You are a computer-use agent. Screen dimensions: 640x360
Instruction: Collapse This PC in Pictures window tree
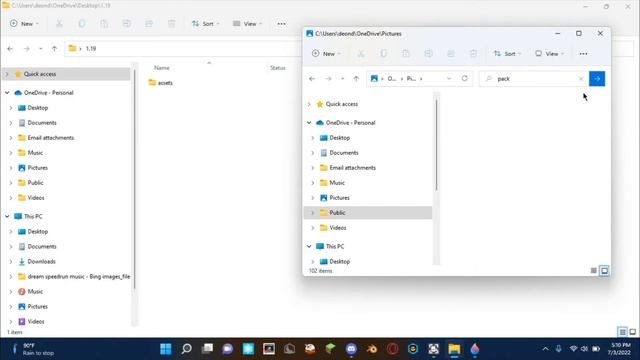[x=309, y=246]
